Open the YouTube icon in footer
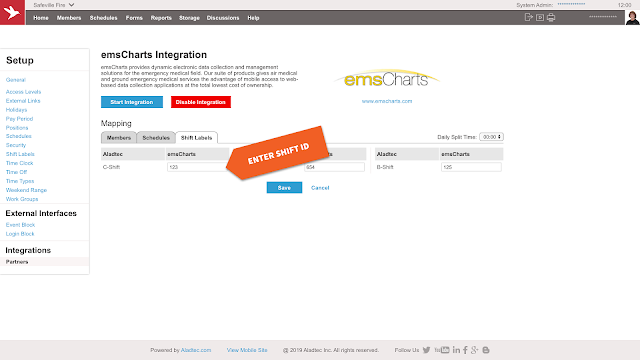Screen dimensions: 640x360 pos(442,350)
